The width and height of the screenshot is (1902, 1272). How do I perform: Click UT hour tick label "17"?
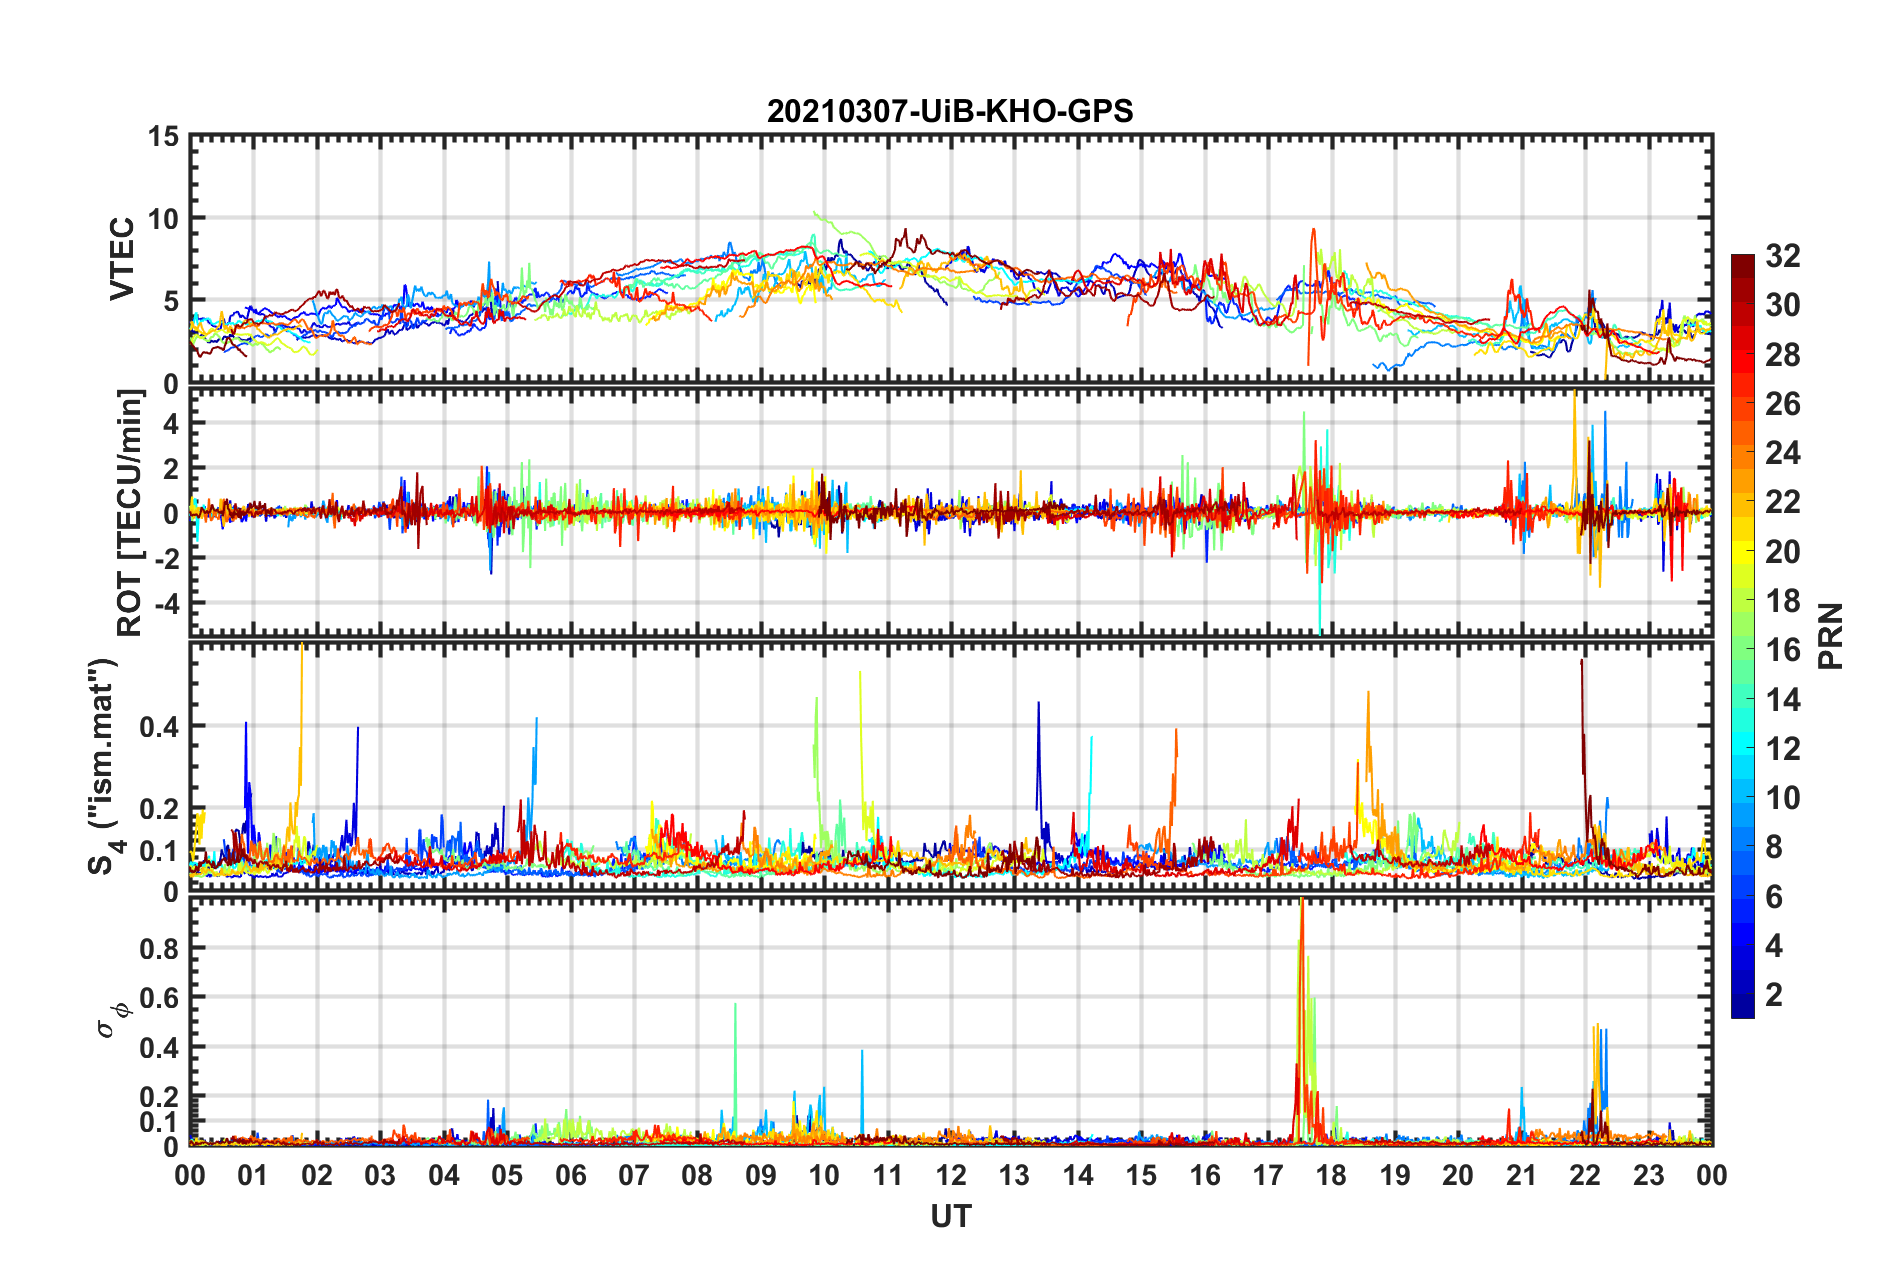tap(1268, 1175)
